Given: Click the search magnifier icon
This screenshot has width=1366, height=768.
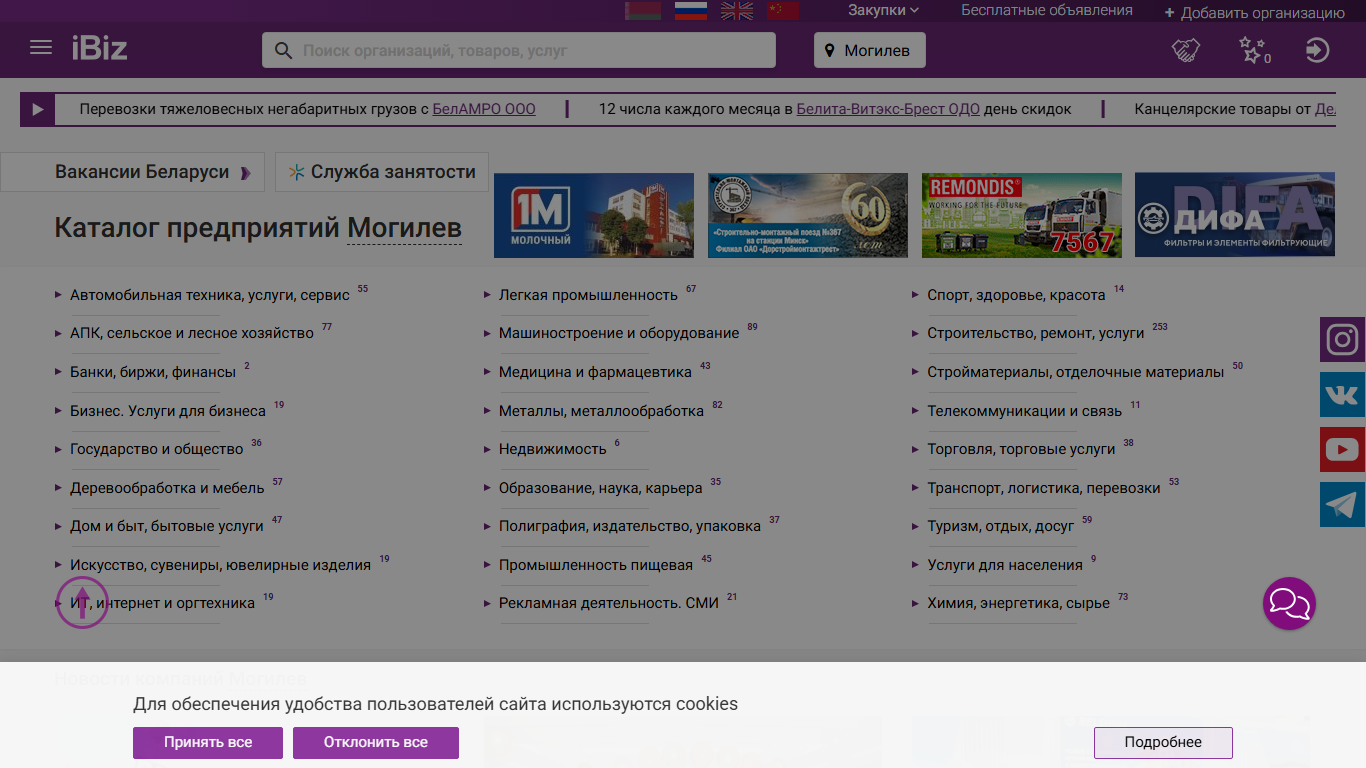Looking at the screenshot, I should coord(283,50).
